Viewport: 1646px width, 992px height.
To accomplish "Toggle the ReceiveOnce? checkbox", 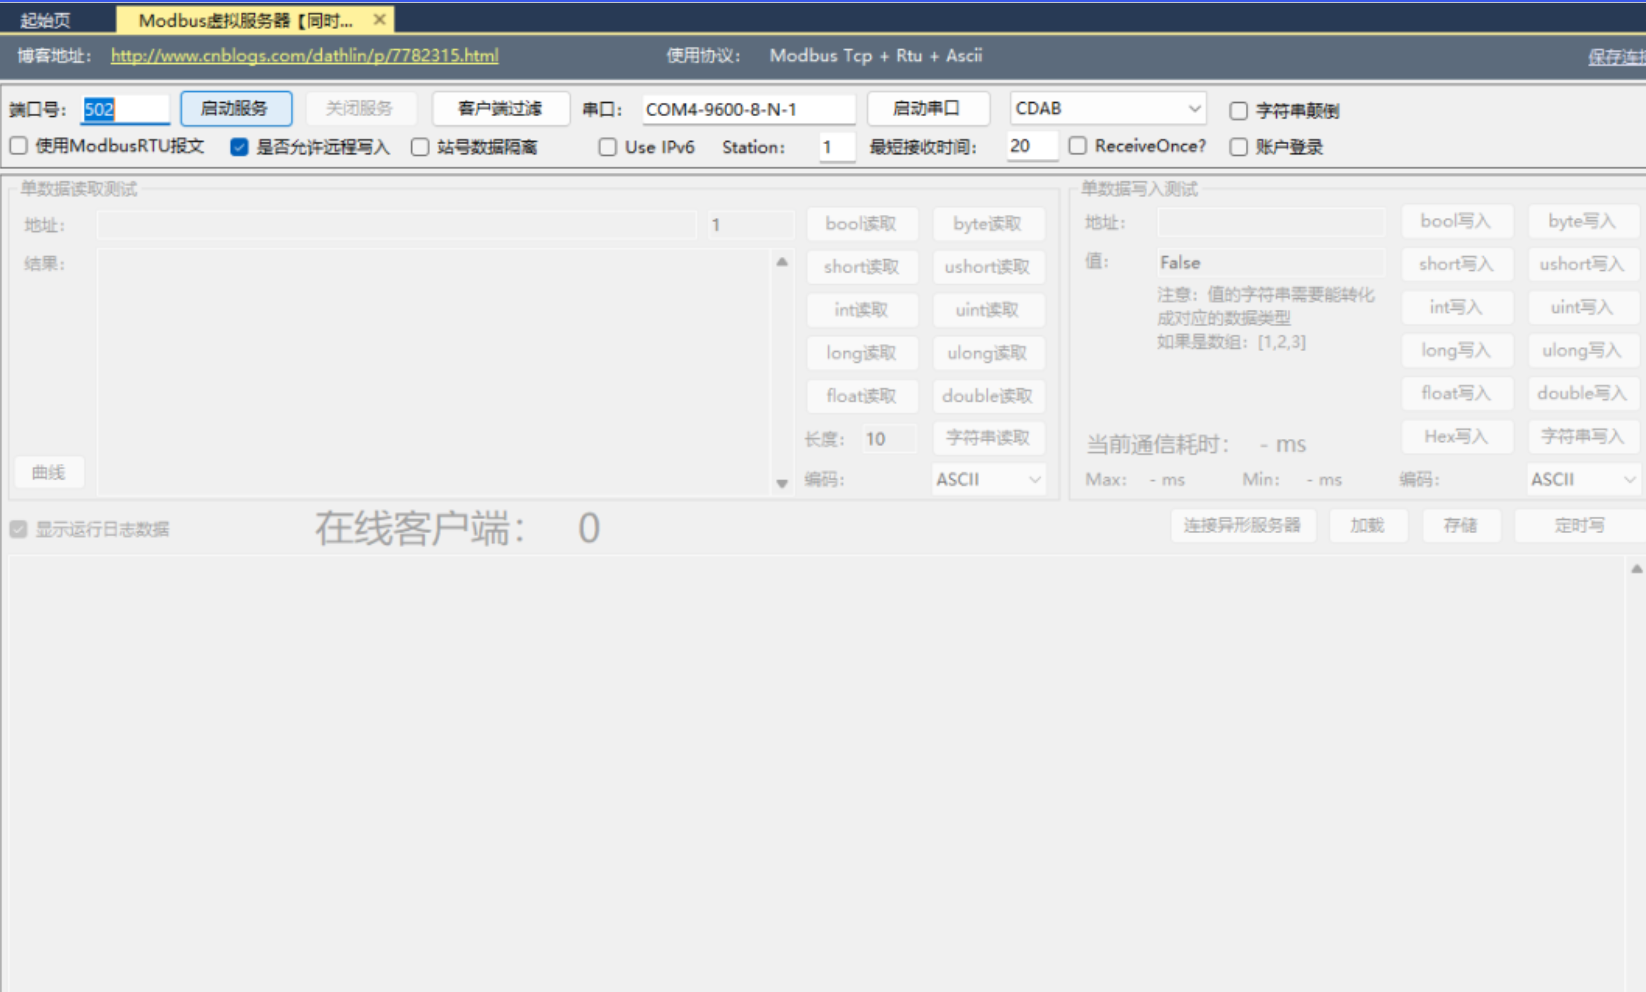I will point(1078,146).
